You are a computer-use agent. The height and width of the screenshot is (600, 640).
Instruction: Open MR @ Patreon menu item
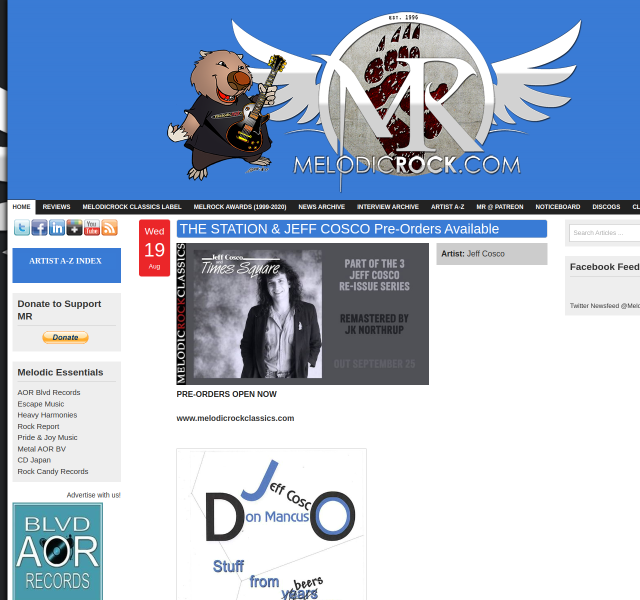click(x=500, y=207)
